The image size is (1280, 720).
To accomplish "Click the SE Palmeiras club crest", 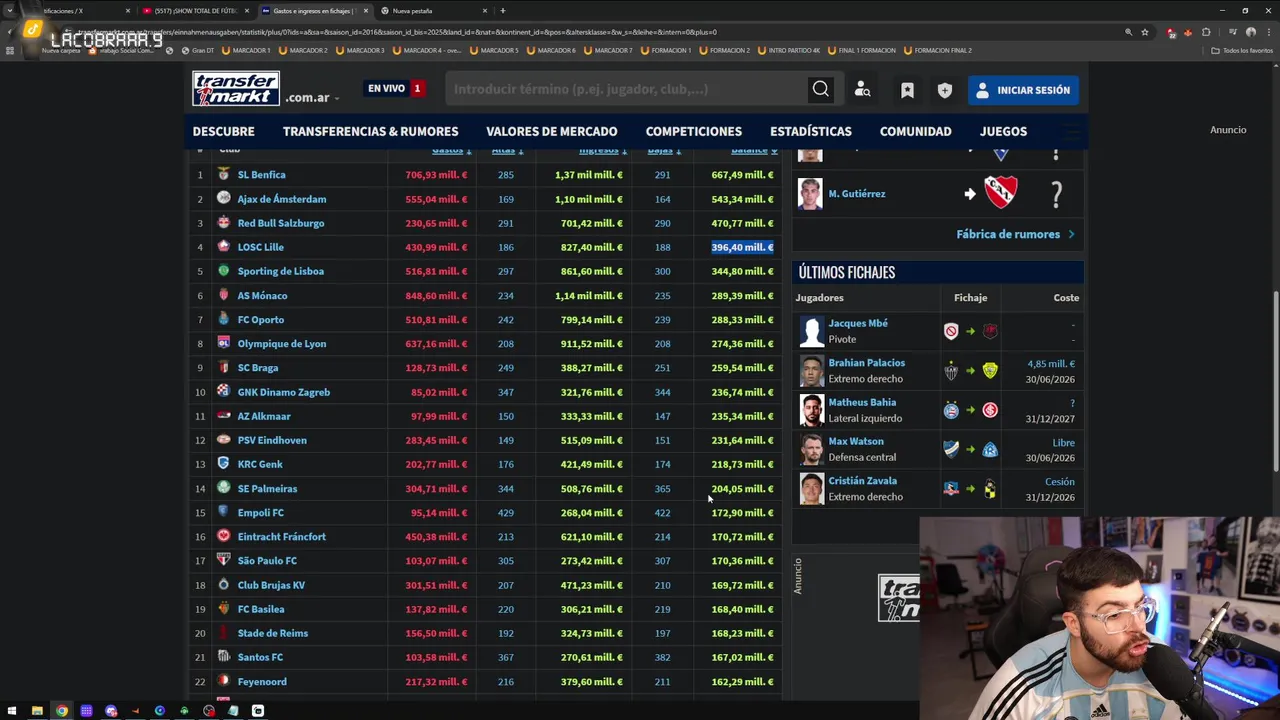I will pos(224,488).
